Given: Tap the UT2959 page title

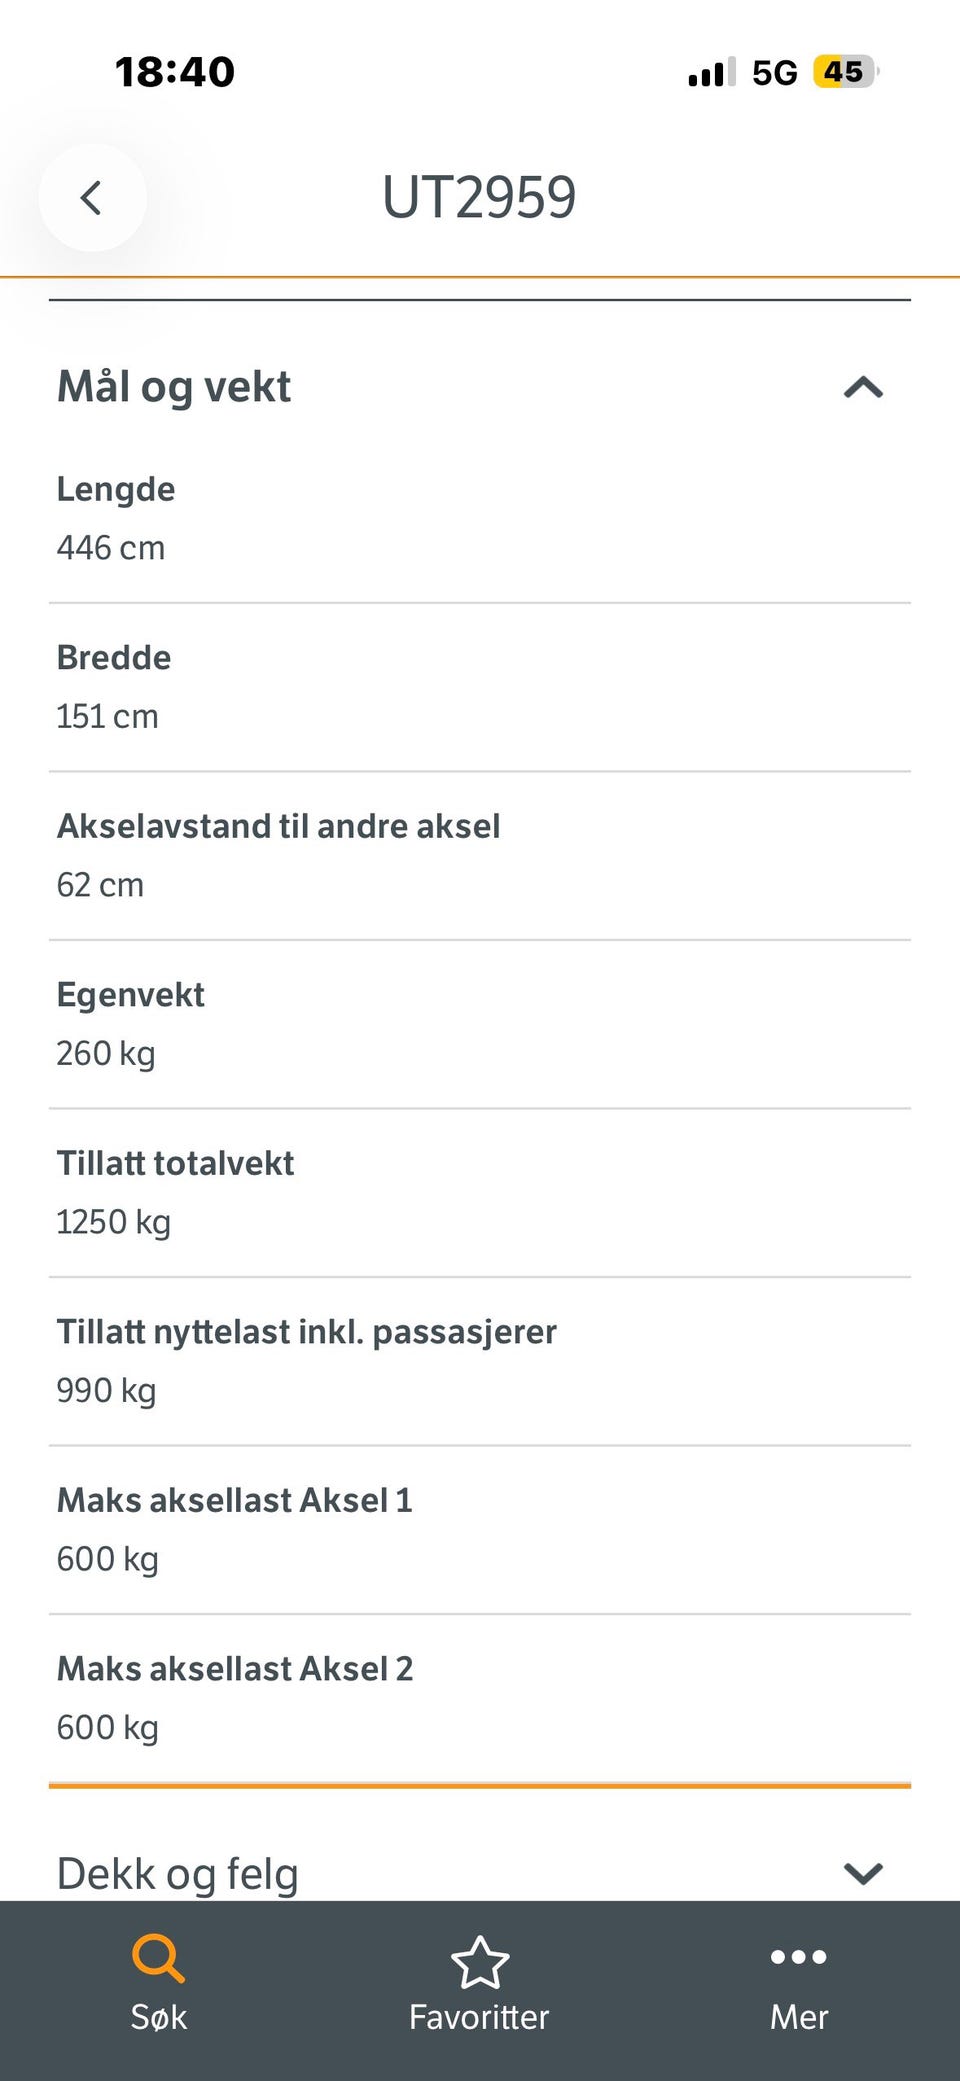Looking at the screenshot, I should pyautogui.click(x=479, y=197).
